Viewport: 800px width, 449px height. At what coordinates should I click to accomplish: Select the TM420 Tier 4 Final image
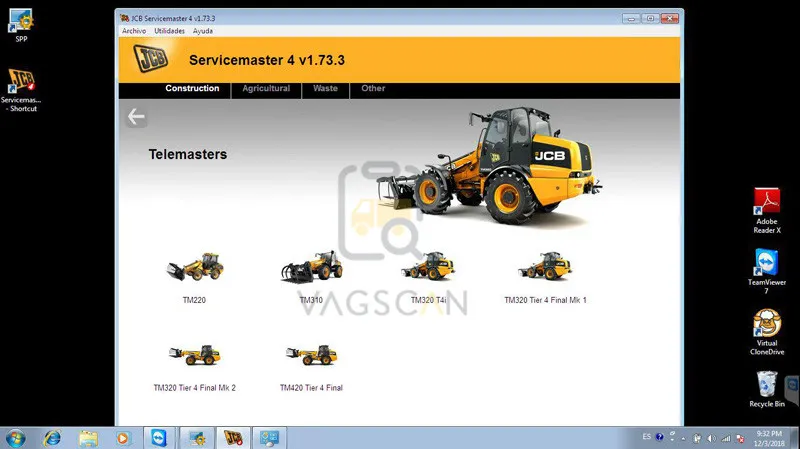click(x=311, y=355)
